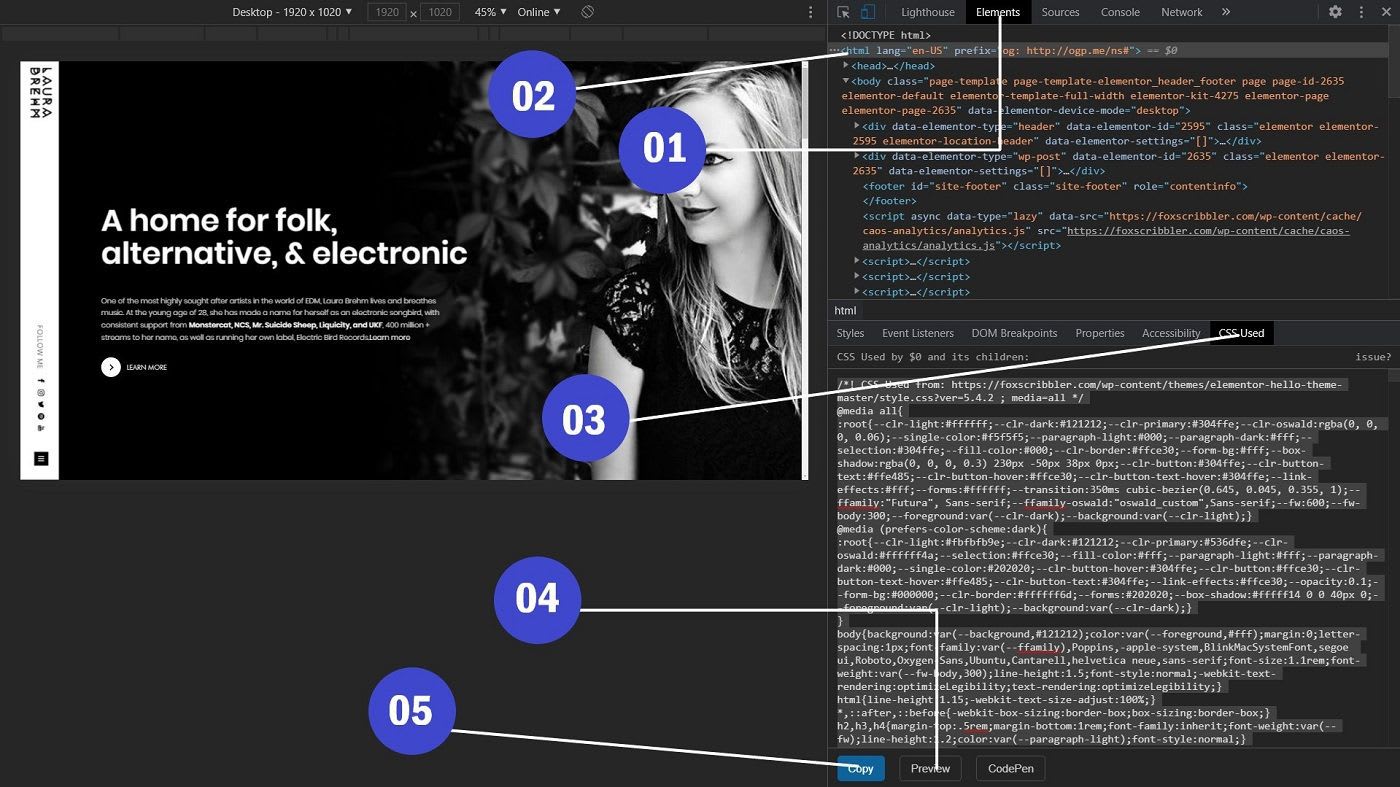Screen dimensions: 1400x787
Task: Open the Accessibility pane tab
Action: [x=1170, y=333]
